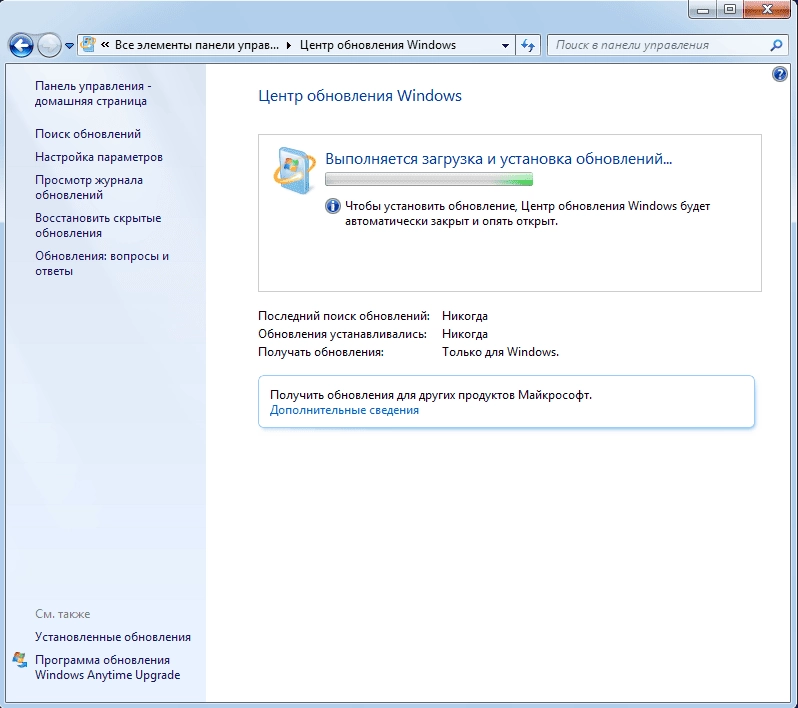Screen dimensions: 798x708
Task: Open 'Установленные обновления'
Action: click(x=113, y=637)
